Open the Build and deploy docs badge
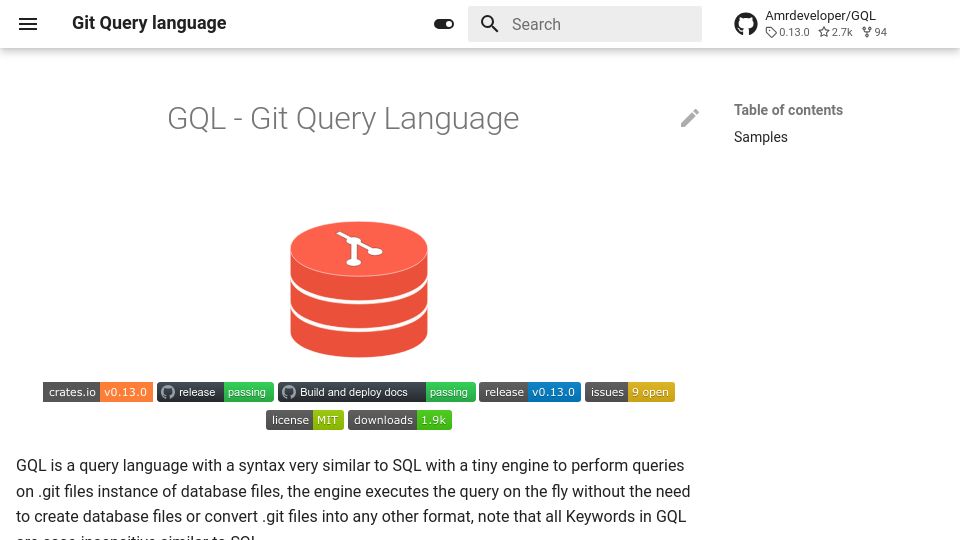This screenshot has width=960, height=540. click(377, 392)
